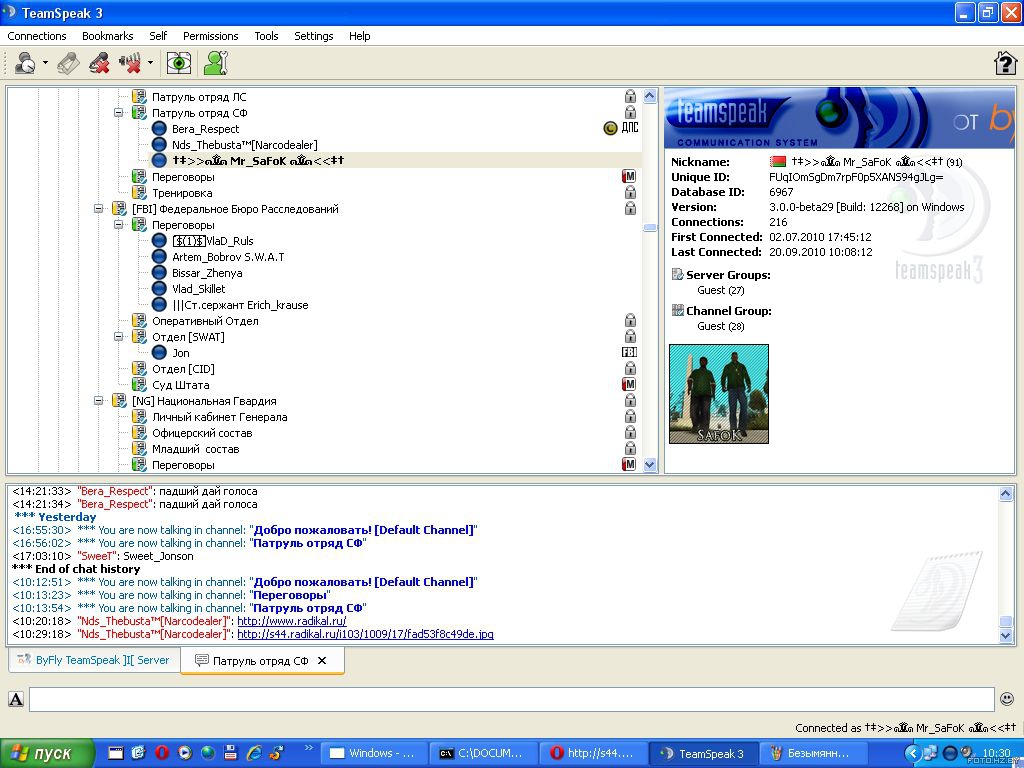Switch to Патруль отряд СФ chat tab
The image size is (1024, 768).
click(261, 661)
